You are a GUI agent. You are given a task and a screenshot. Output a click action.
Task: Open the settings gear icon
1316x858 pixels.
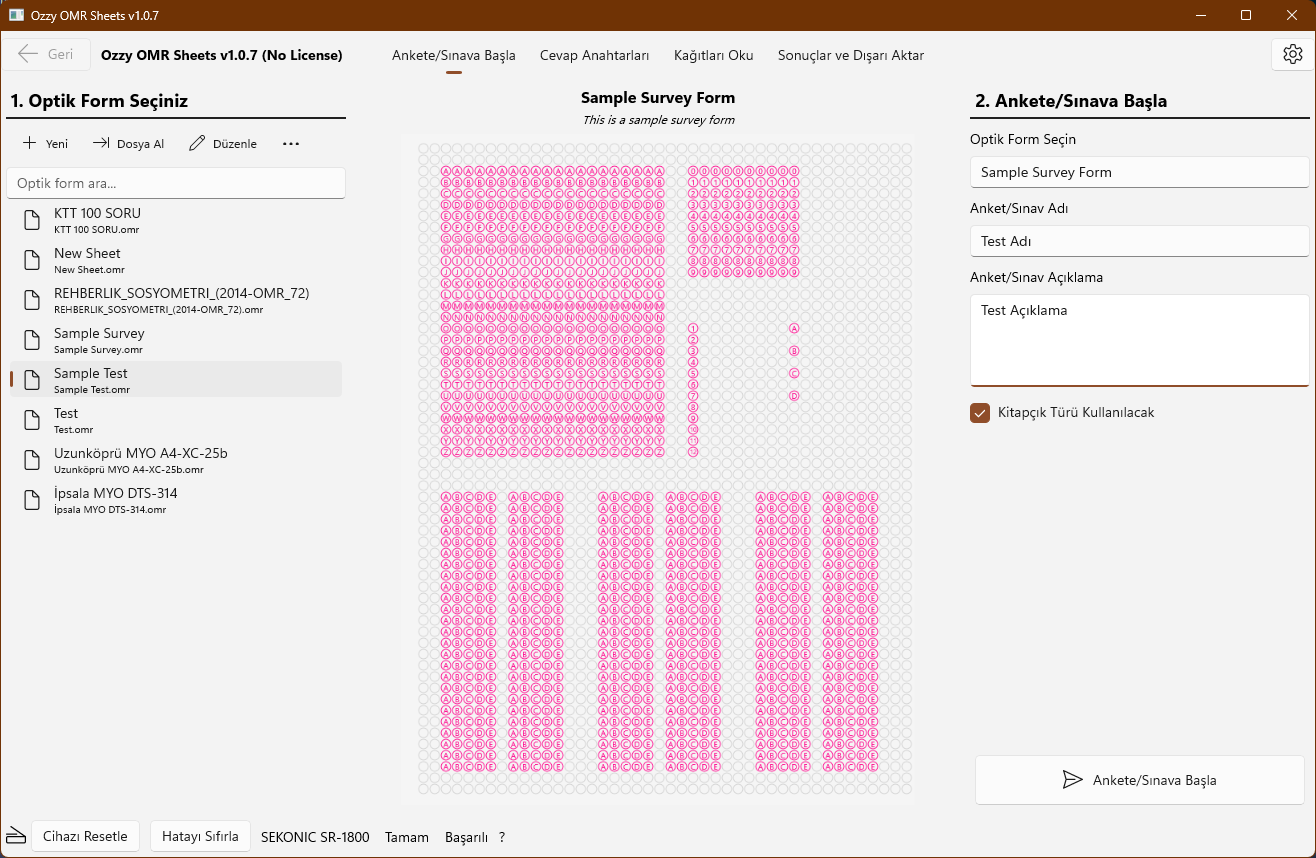click(x=1292, y=55)
